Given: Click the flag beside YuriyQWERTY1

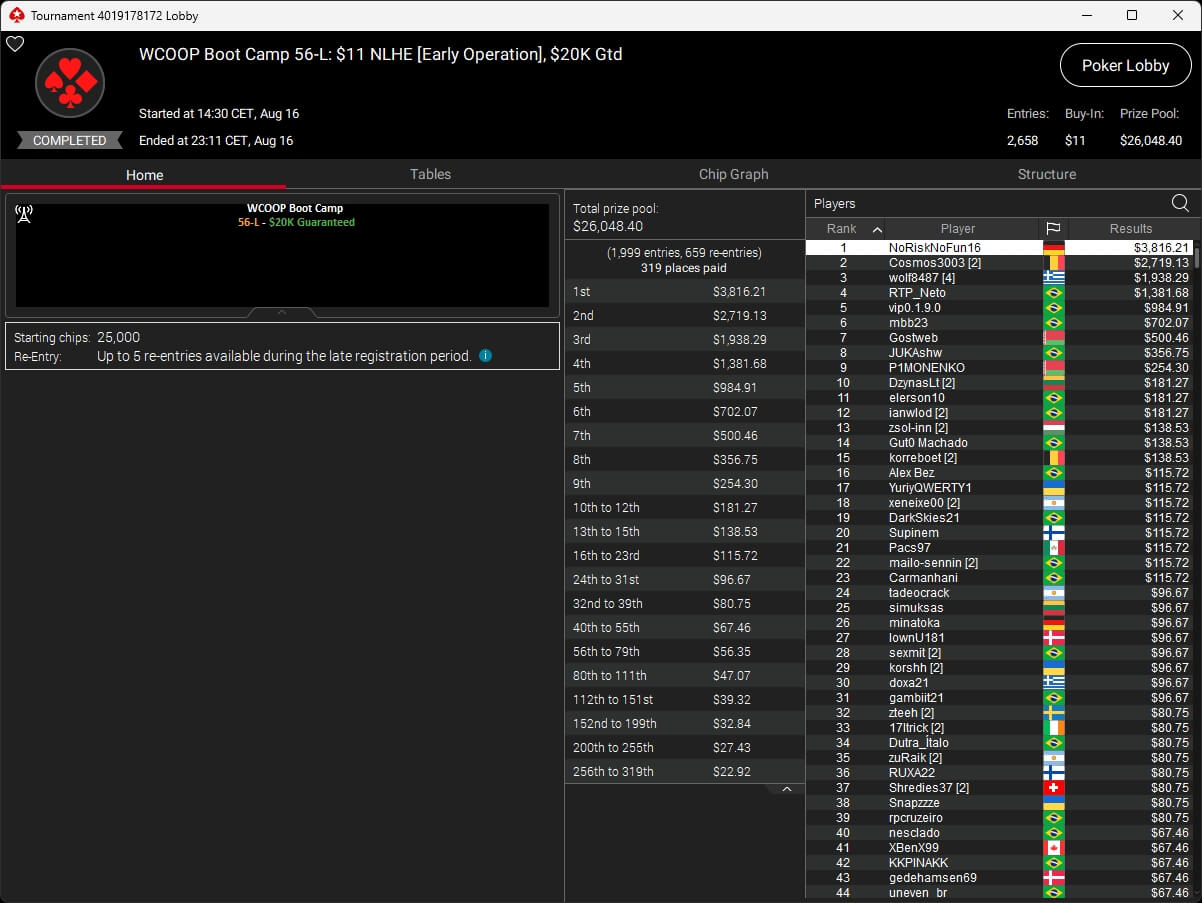Looking at the screenshot, I should [x=1053, y=487].
